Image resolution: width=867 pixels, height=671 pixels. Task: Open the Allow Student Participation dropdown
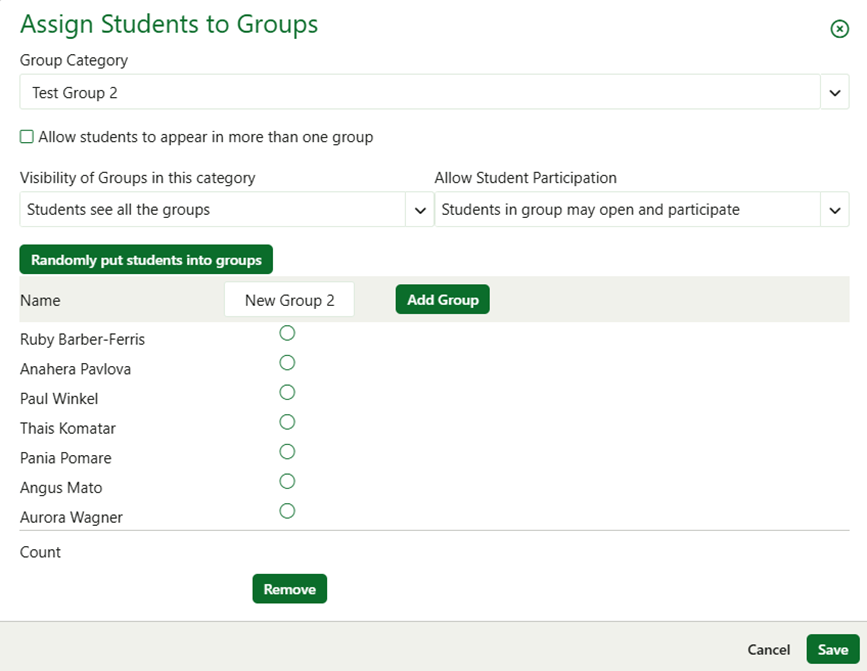click(x=836, y=210)
